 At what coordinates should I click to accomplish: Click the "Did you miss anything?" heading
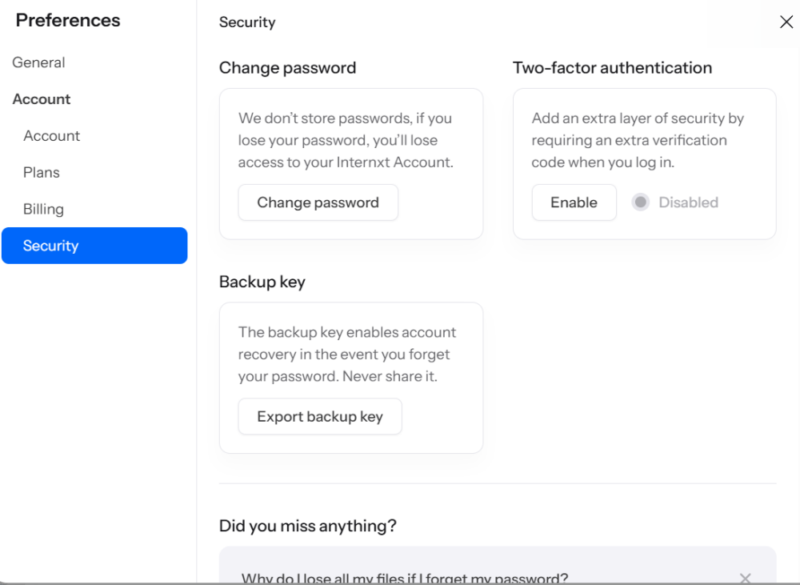pos(307,526)
